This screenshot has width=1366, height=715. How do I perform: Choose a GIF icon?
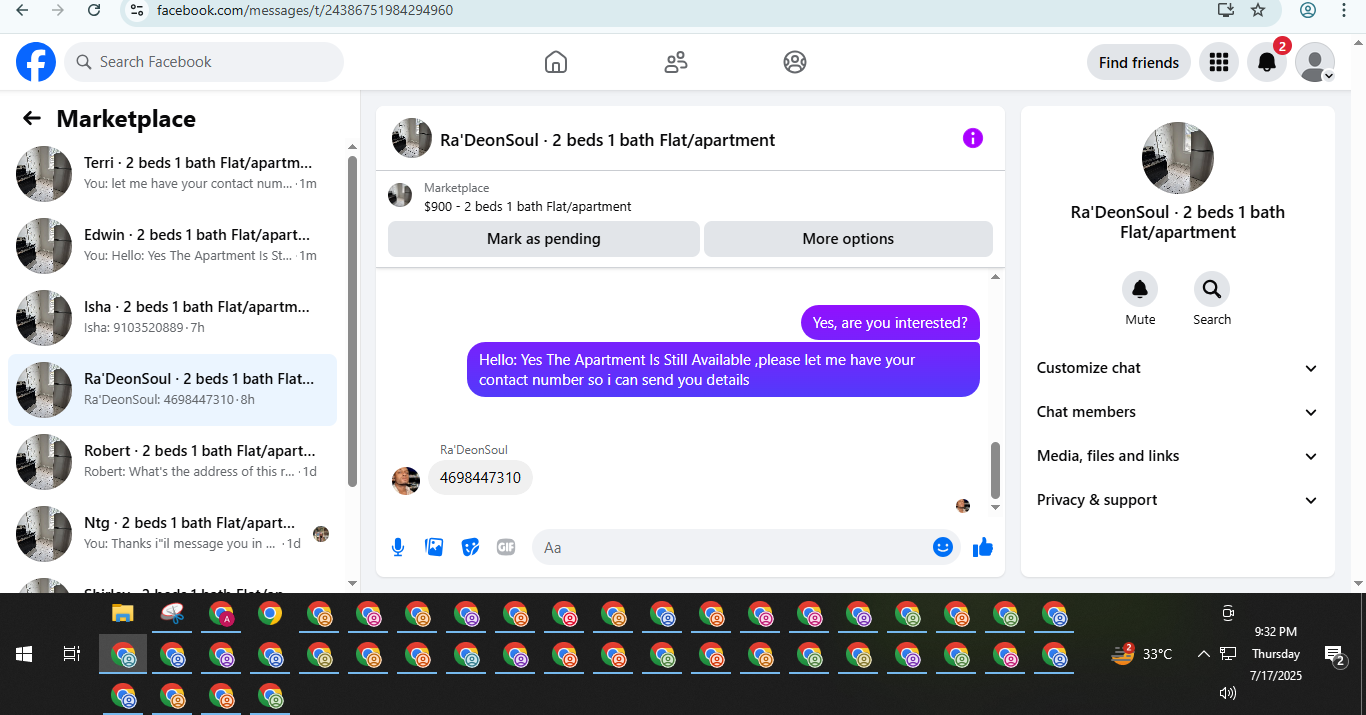point(506,547)
